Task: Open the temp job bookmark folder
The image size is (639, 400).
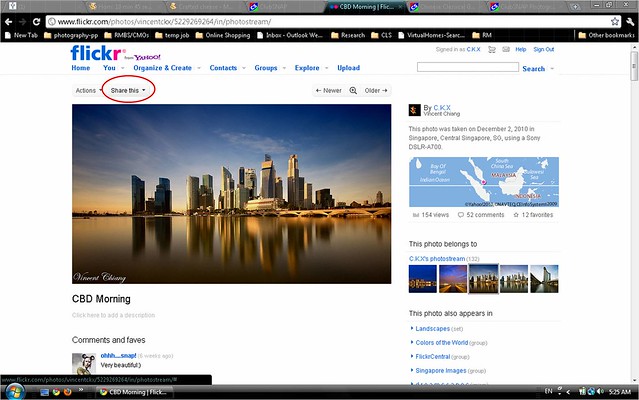Action: pyautogui.click(x=172, y=35)
